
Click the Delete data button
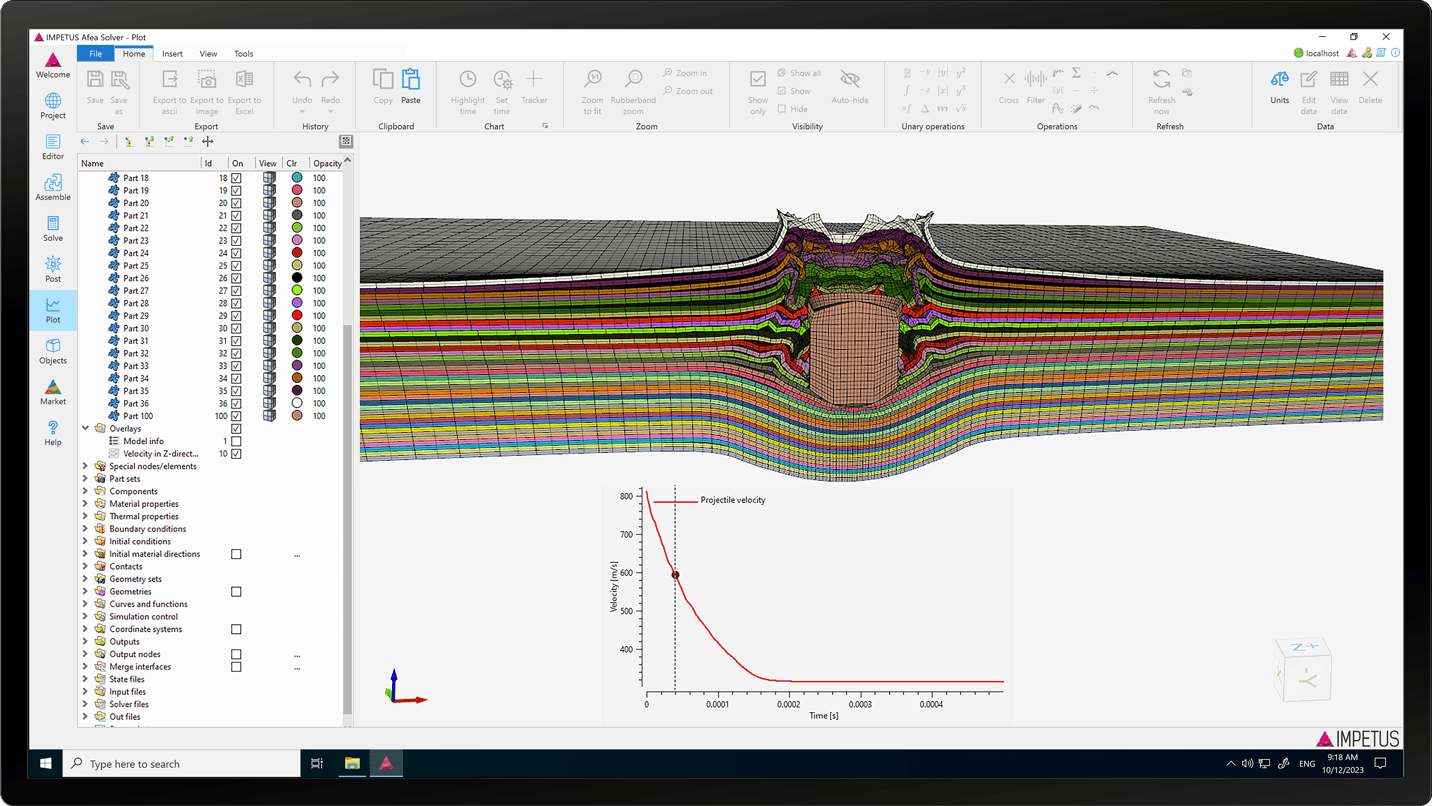coord(1370,86)
